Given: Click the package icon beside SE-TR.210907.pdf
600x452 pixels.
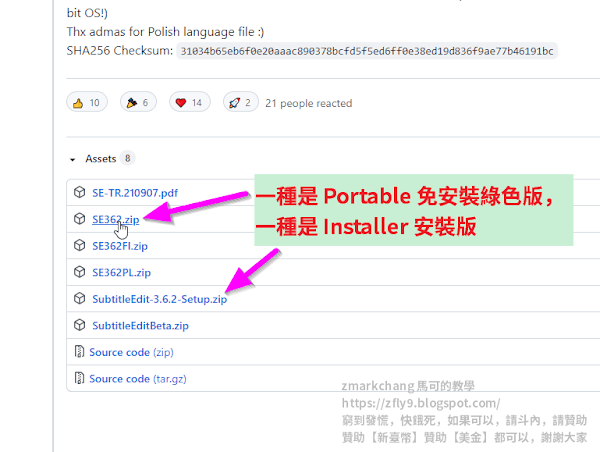Looking at the screenshot, I should 79,192.
